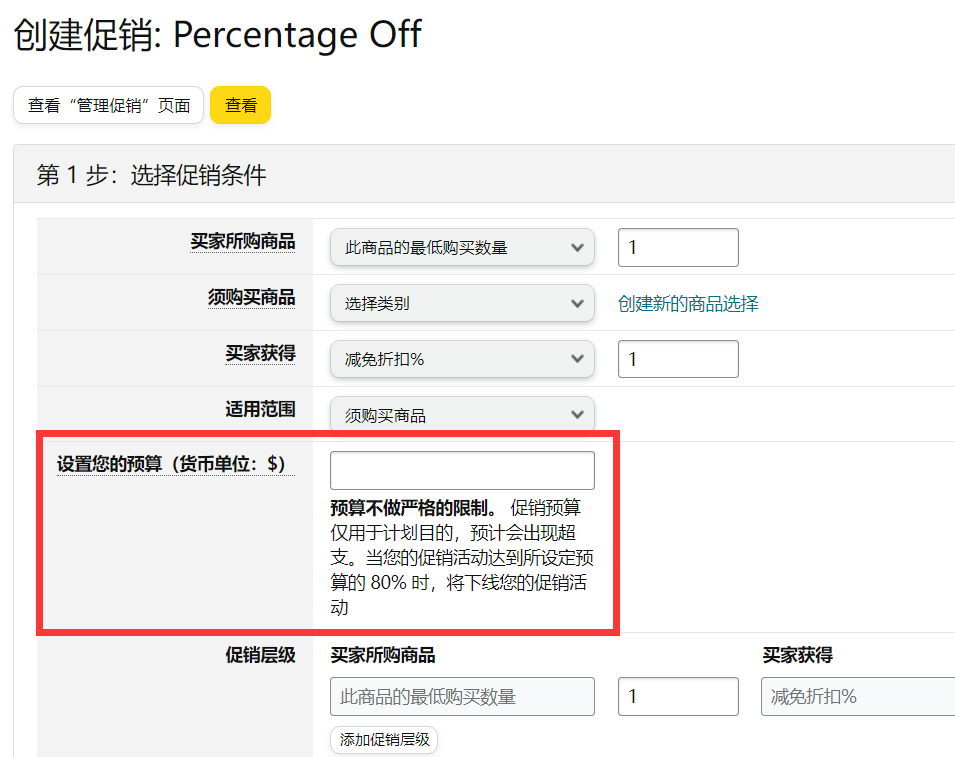Select the tier quantity input field
The height and width of the screenshot is (757, 955).
click(x=678, y=696)
